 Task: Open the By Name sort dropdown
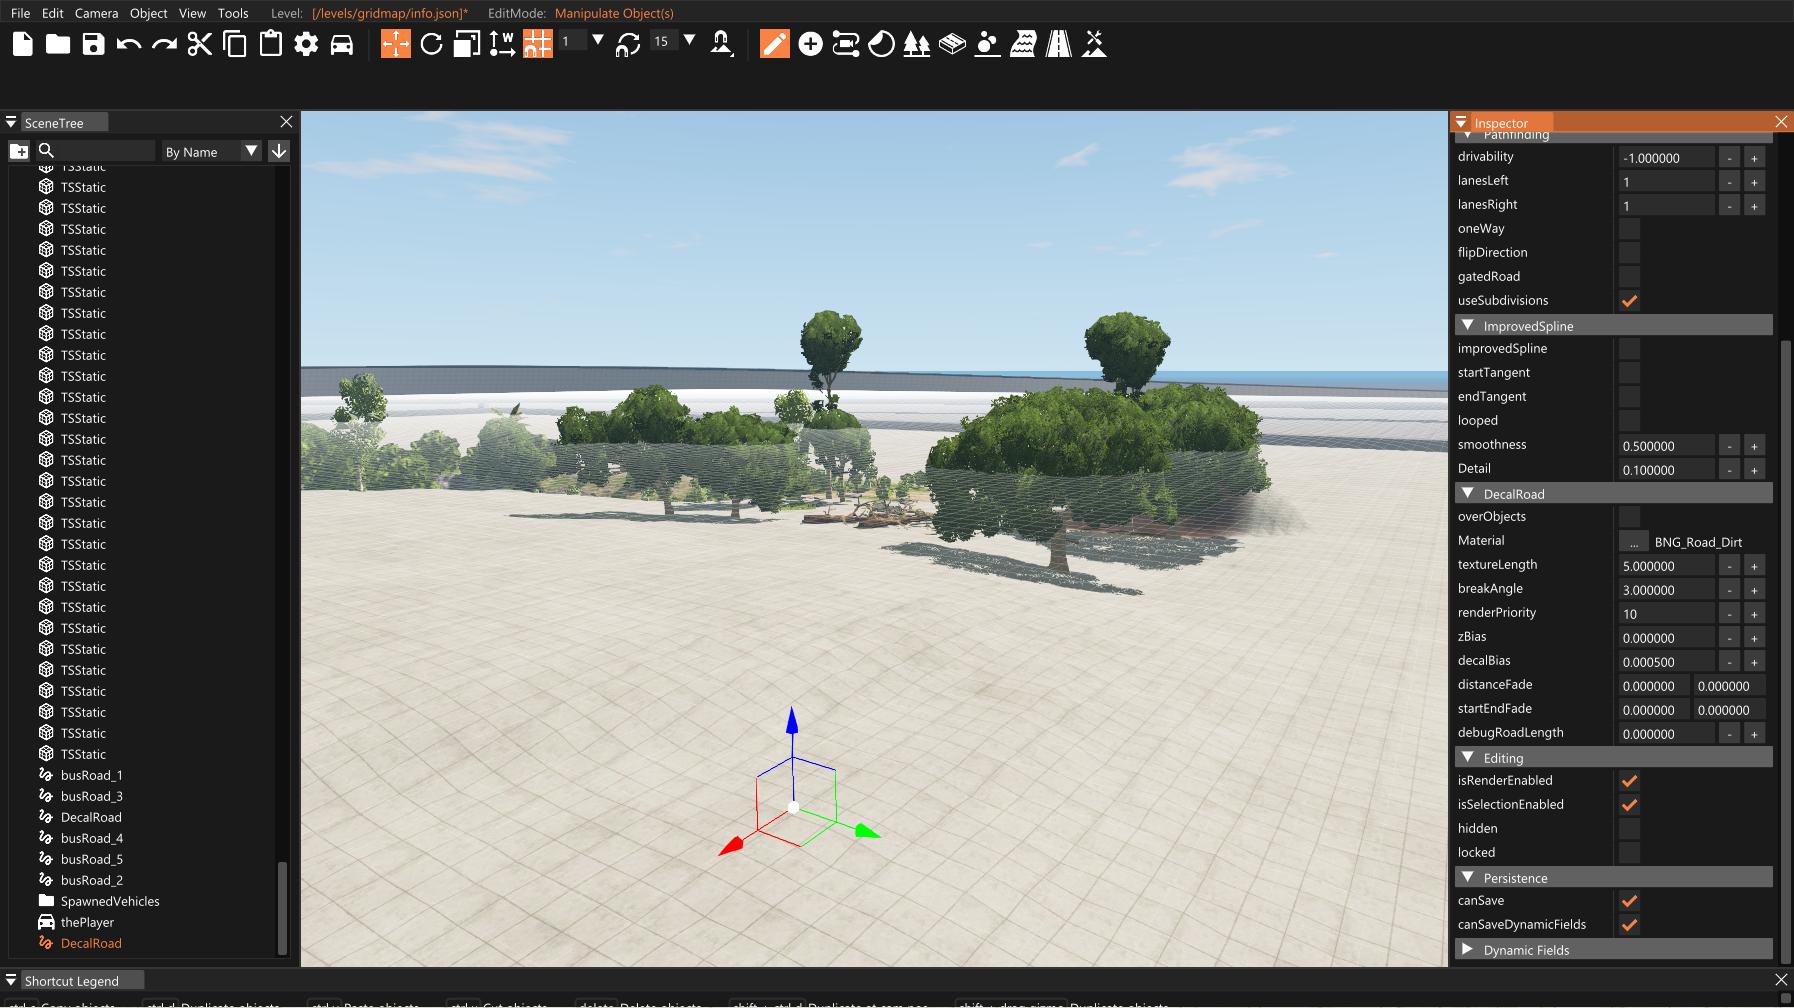(212, 151)
